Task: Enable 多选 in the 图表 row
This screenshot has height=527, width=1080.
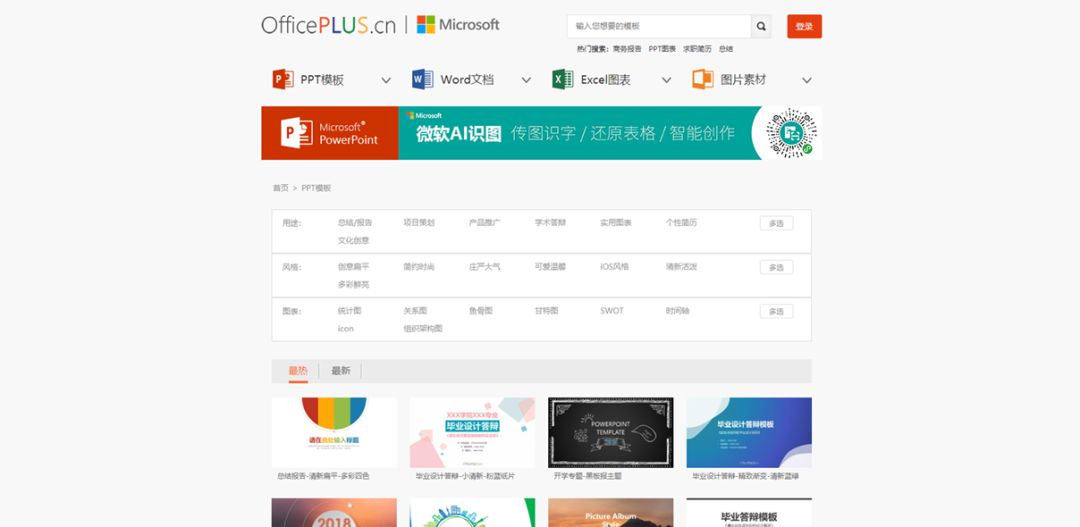Action: 776,311
